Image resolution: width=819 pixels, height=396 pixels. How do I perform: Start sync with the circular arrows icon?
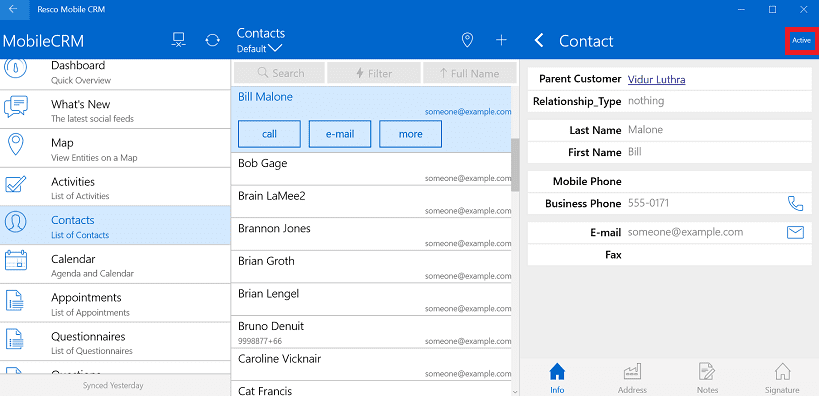[213, 41]
